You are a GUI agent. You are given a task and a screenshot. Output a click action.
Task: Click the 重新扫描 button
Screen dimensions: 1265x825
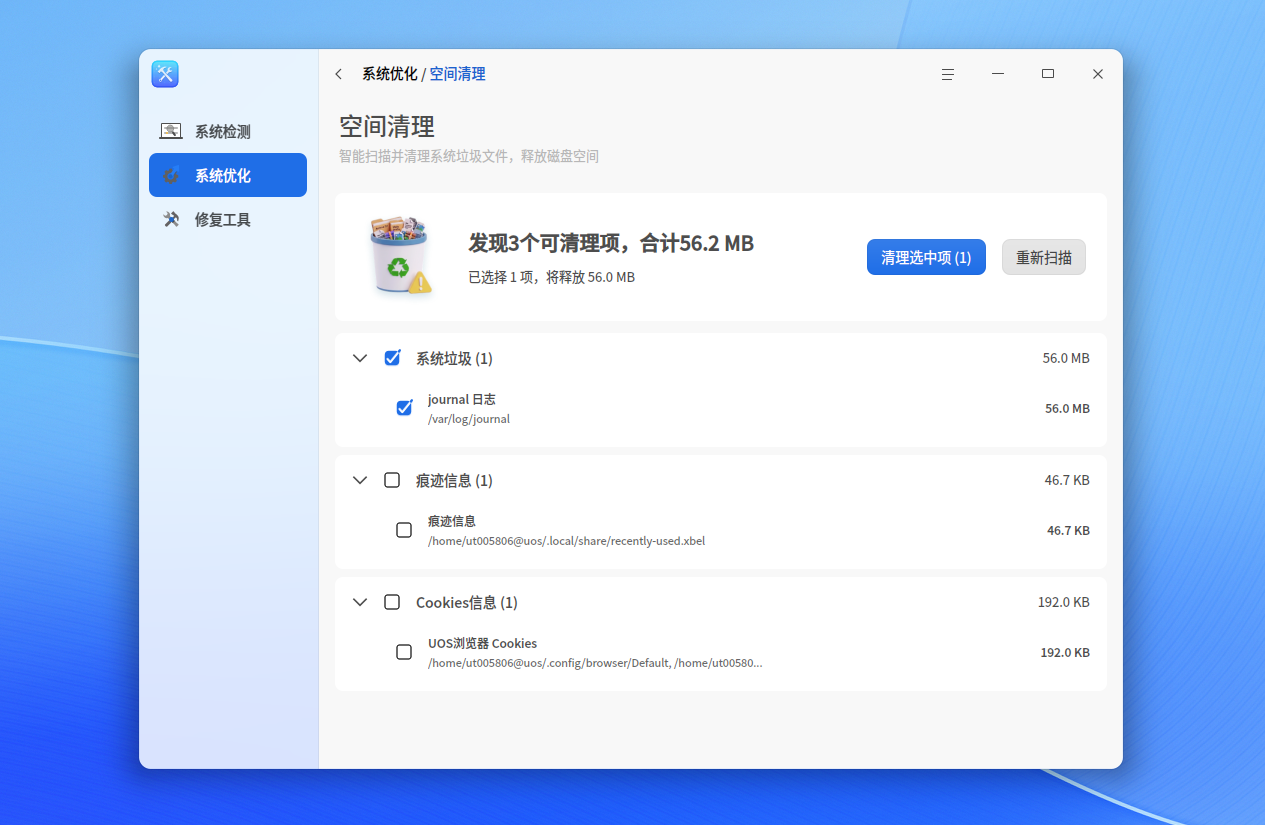(1044, 257)
